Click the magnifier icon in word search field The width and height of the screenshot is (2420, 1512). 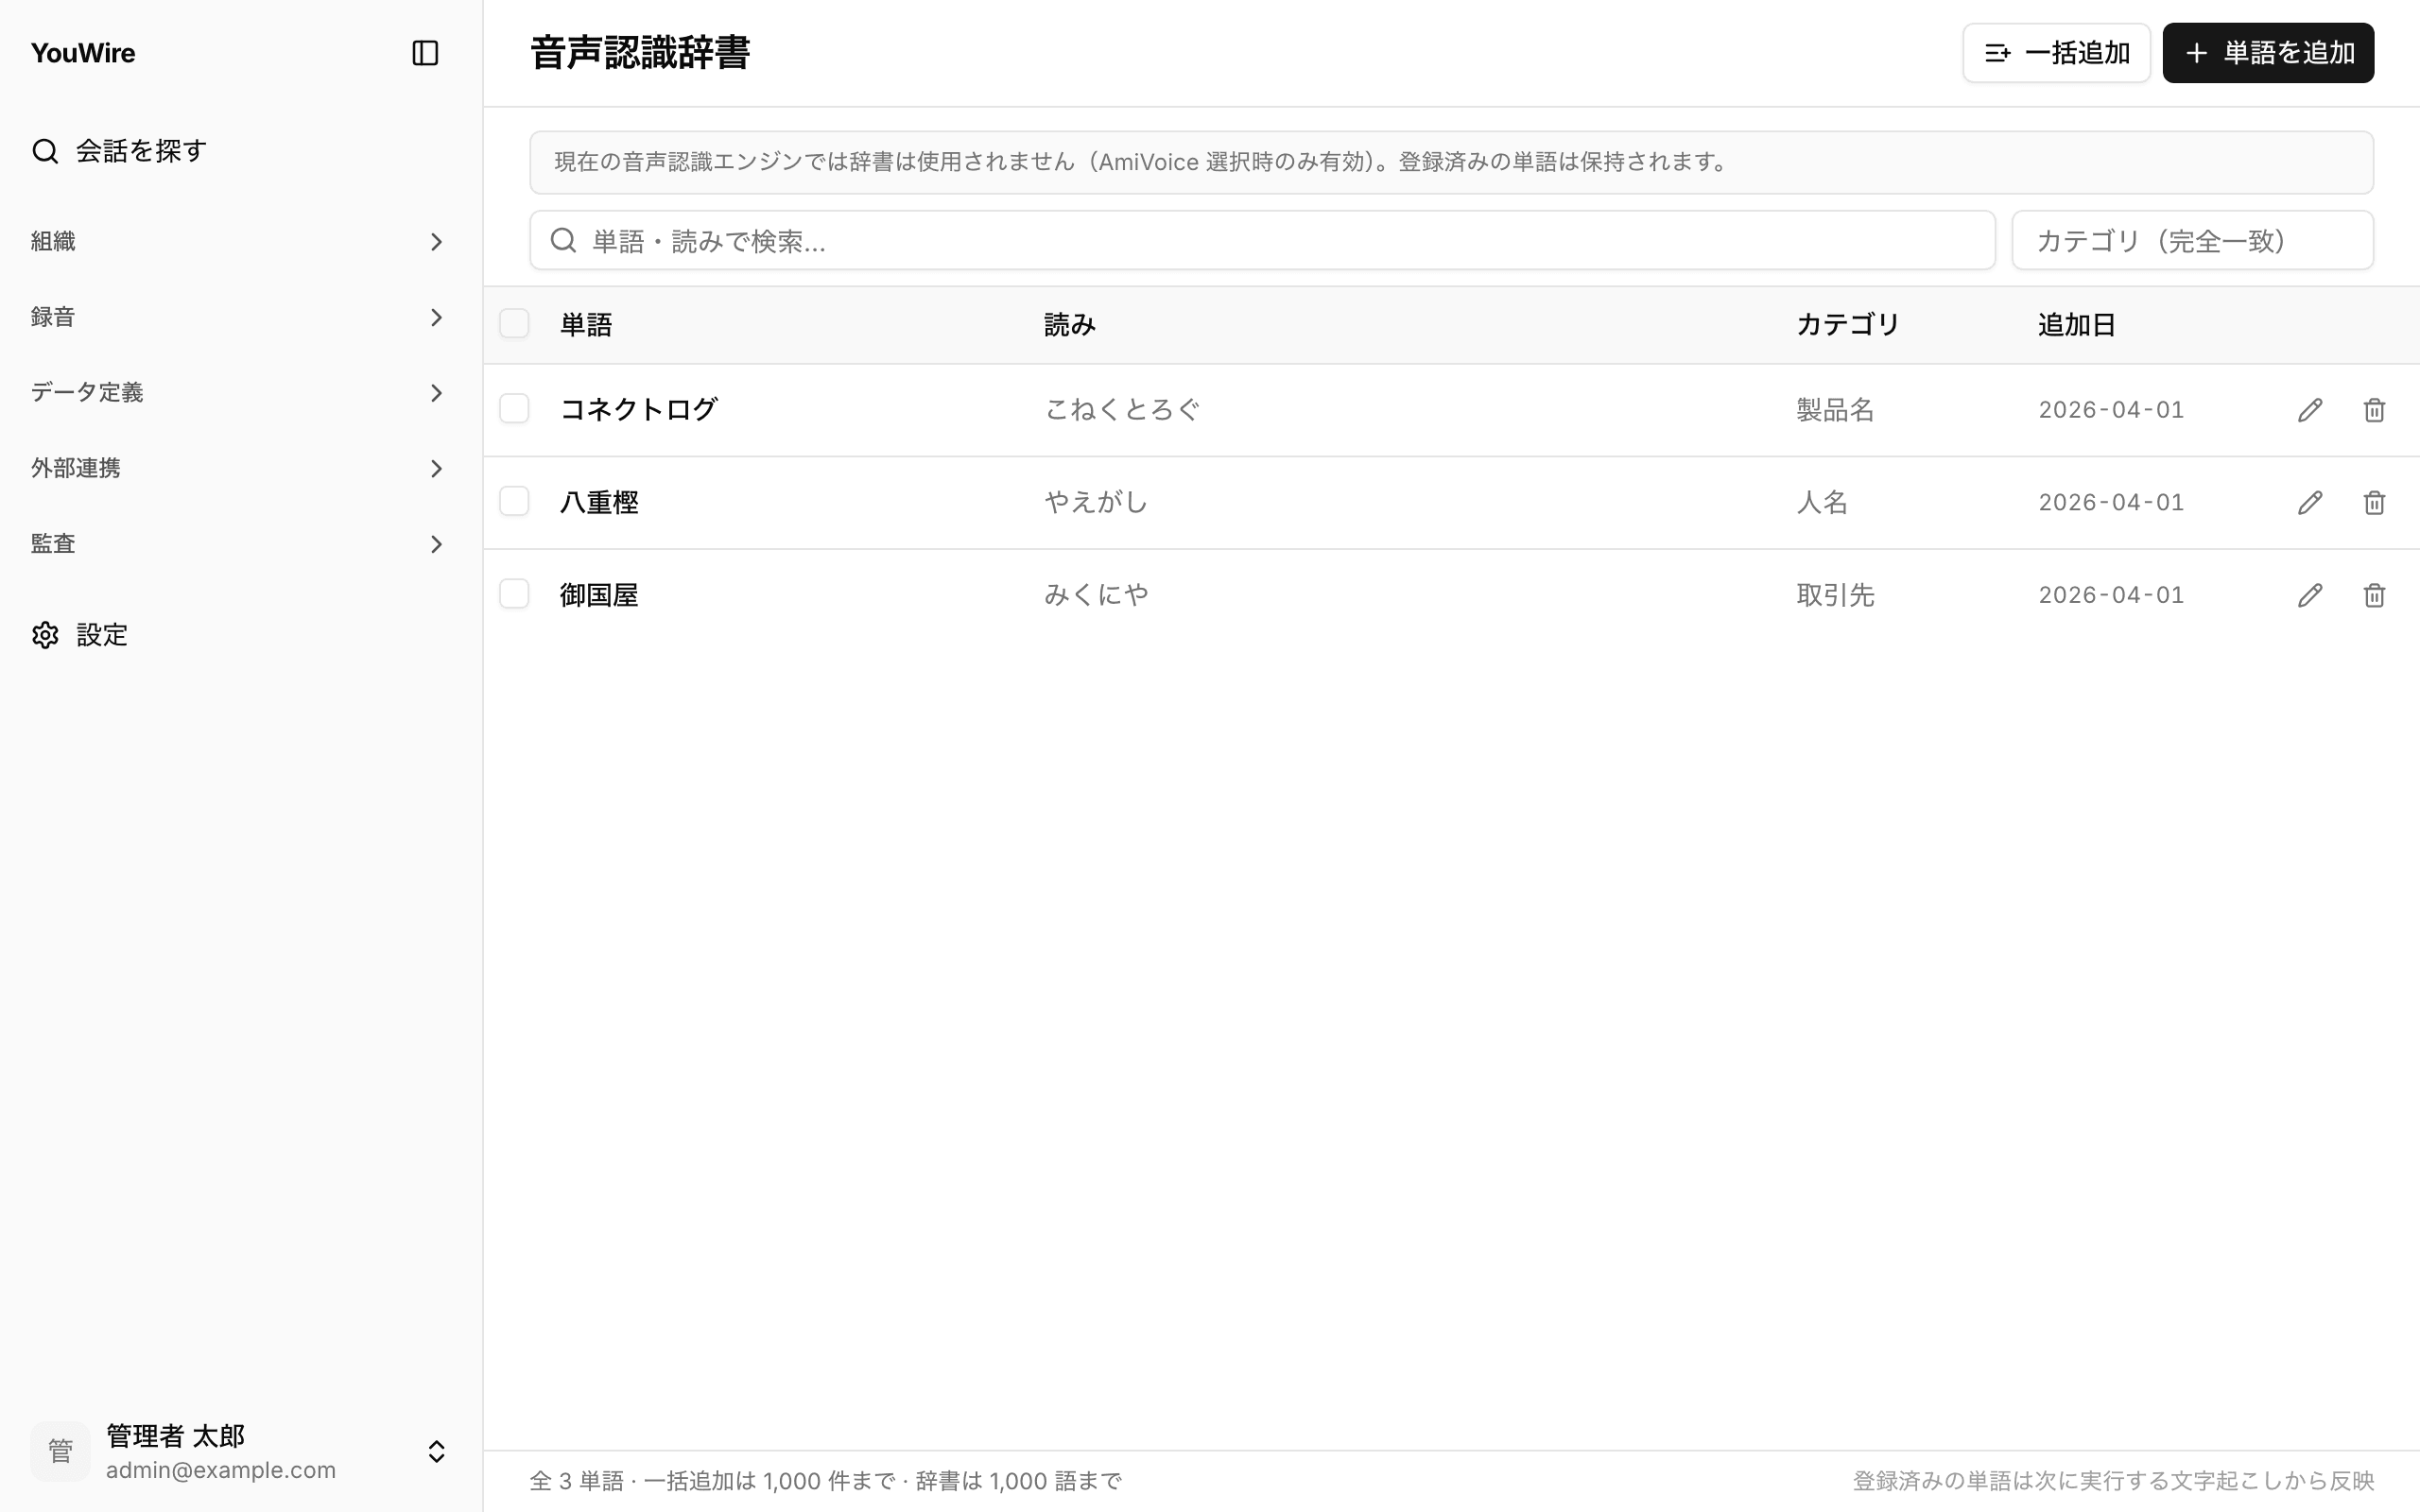coord(563,240)
